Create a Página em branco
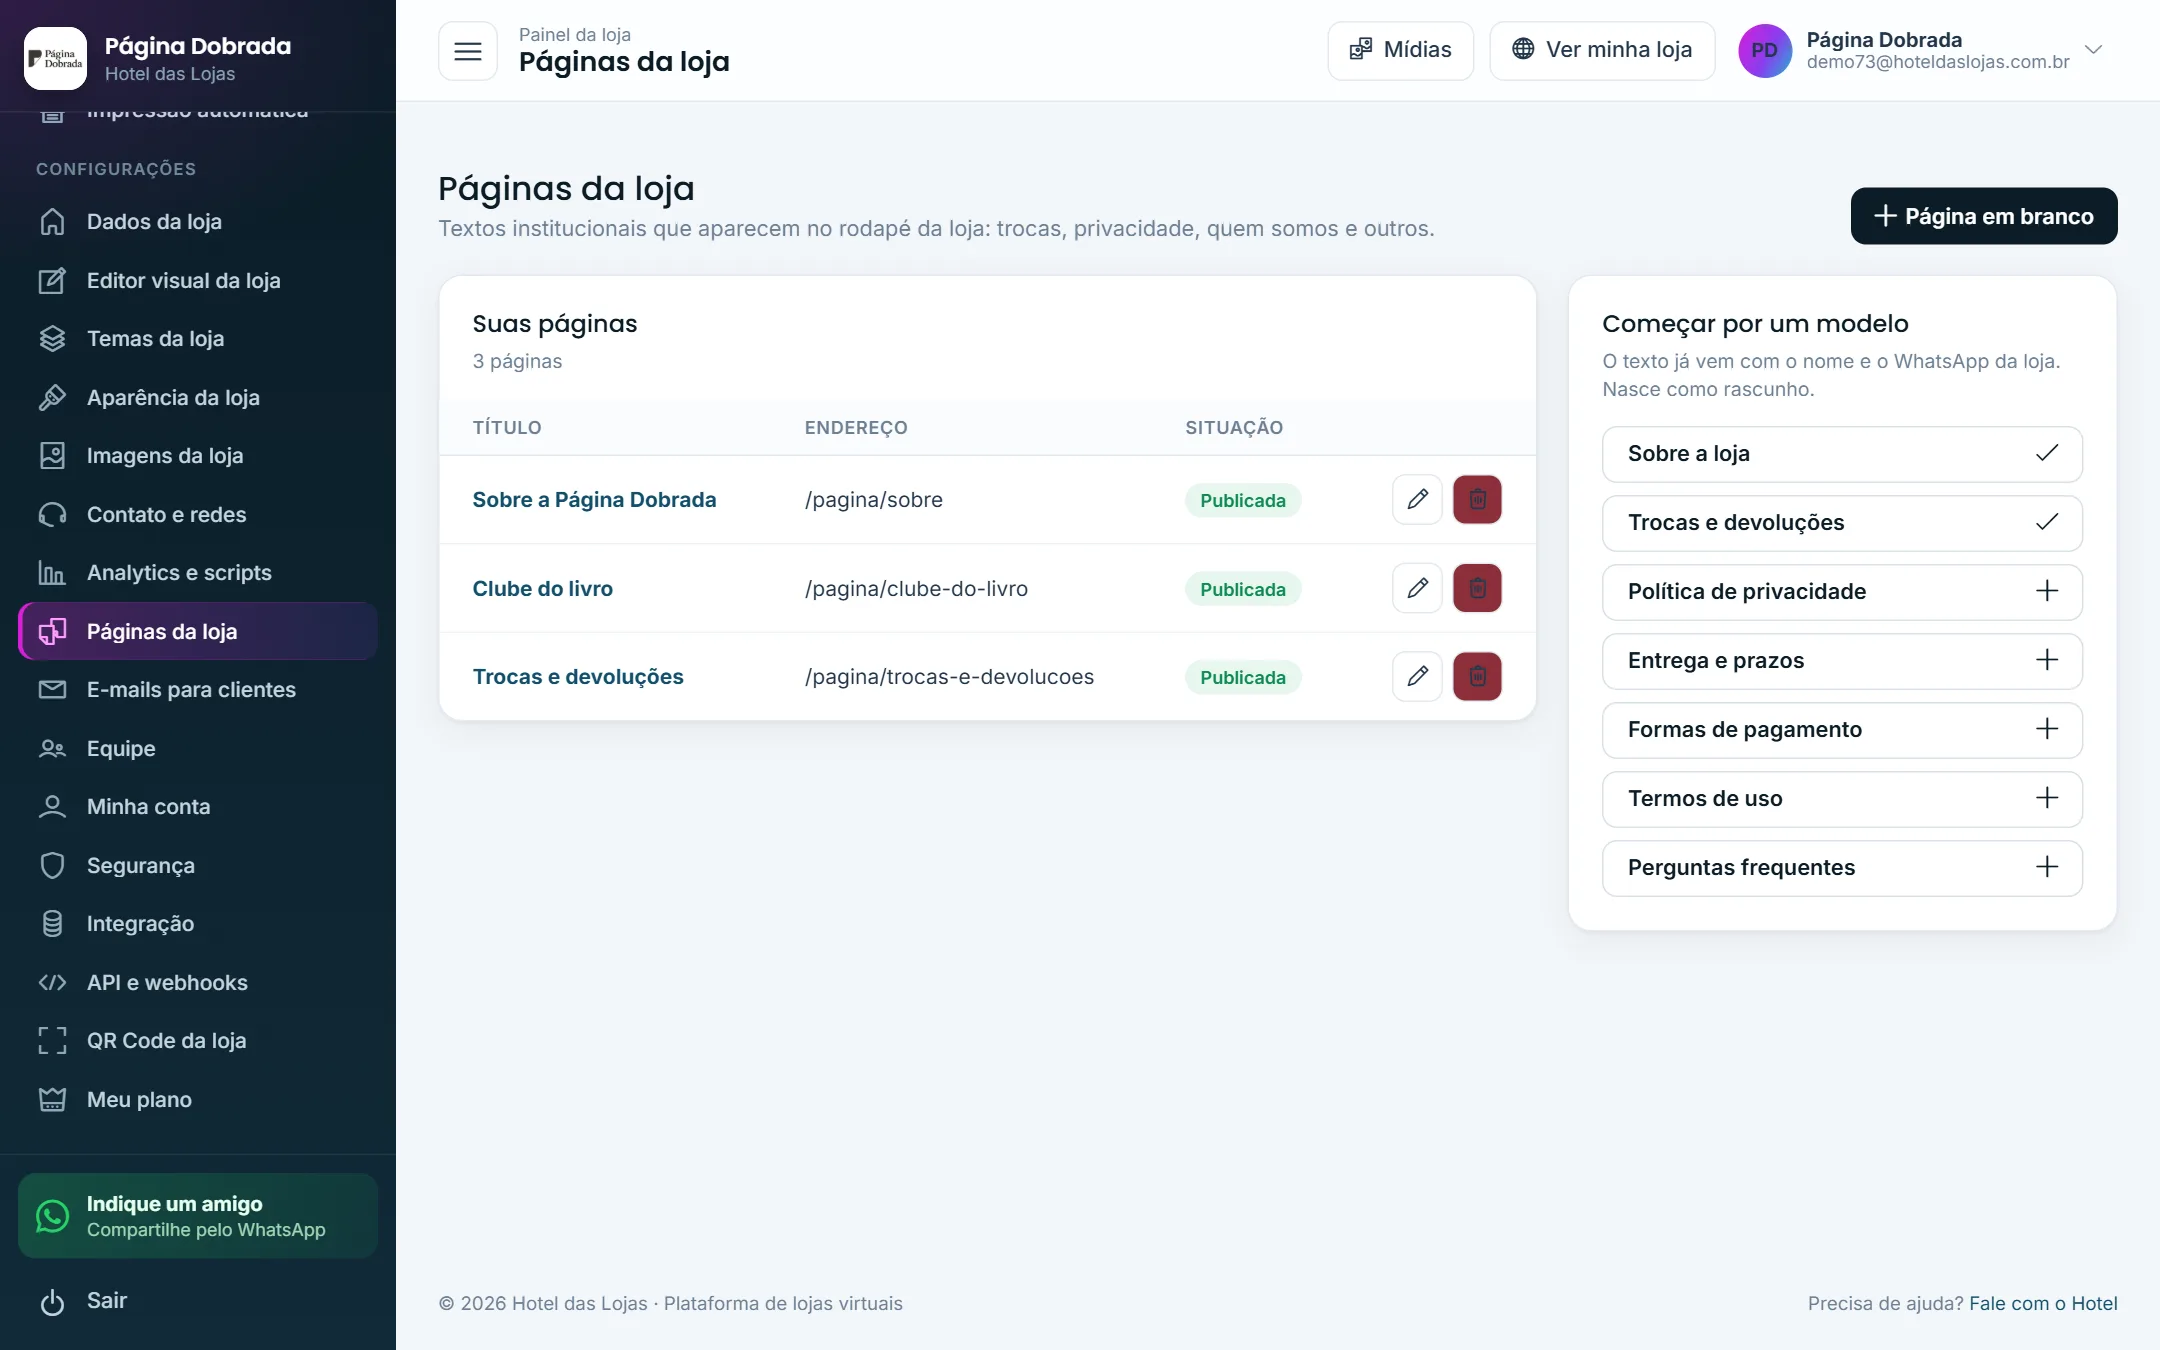Screen dimensions: 2160x1350 [x=1983, y=216]
